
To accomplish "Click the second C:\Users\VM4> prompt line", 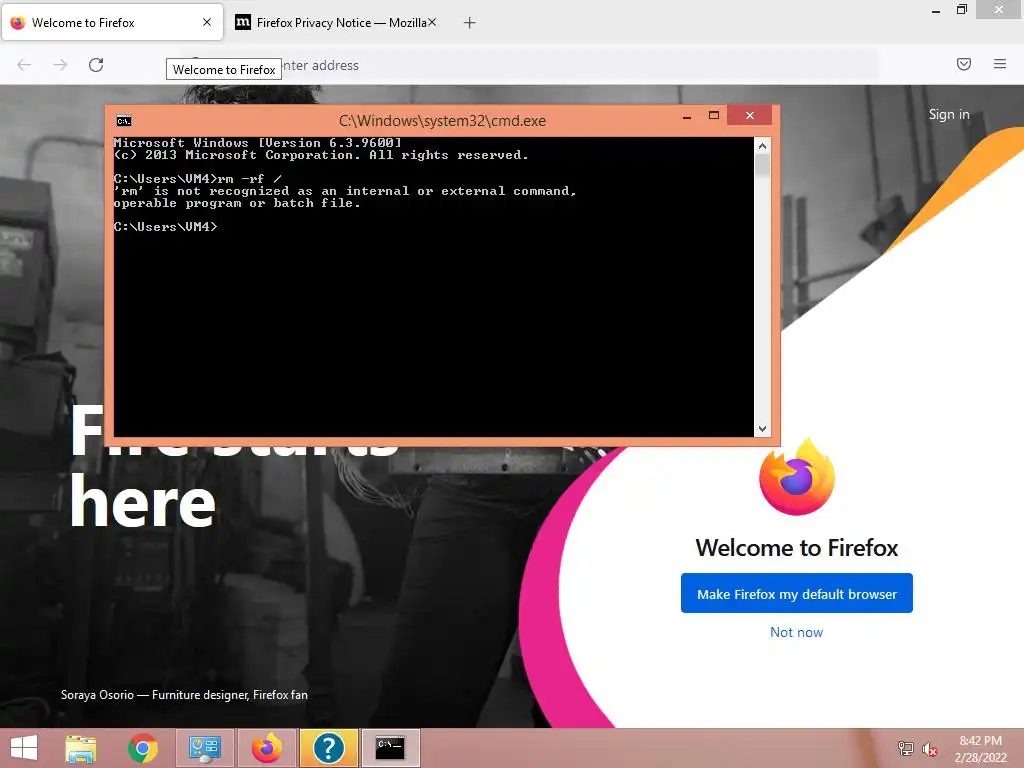I will (165, 227).
